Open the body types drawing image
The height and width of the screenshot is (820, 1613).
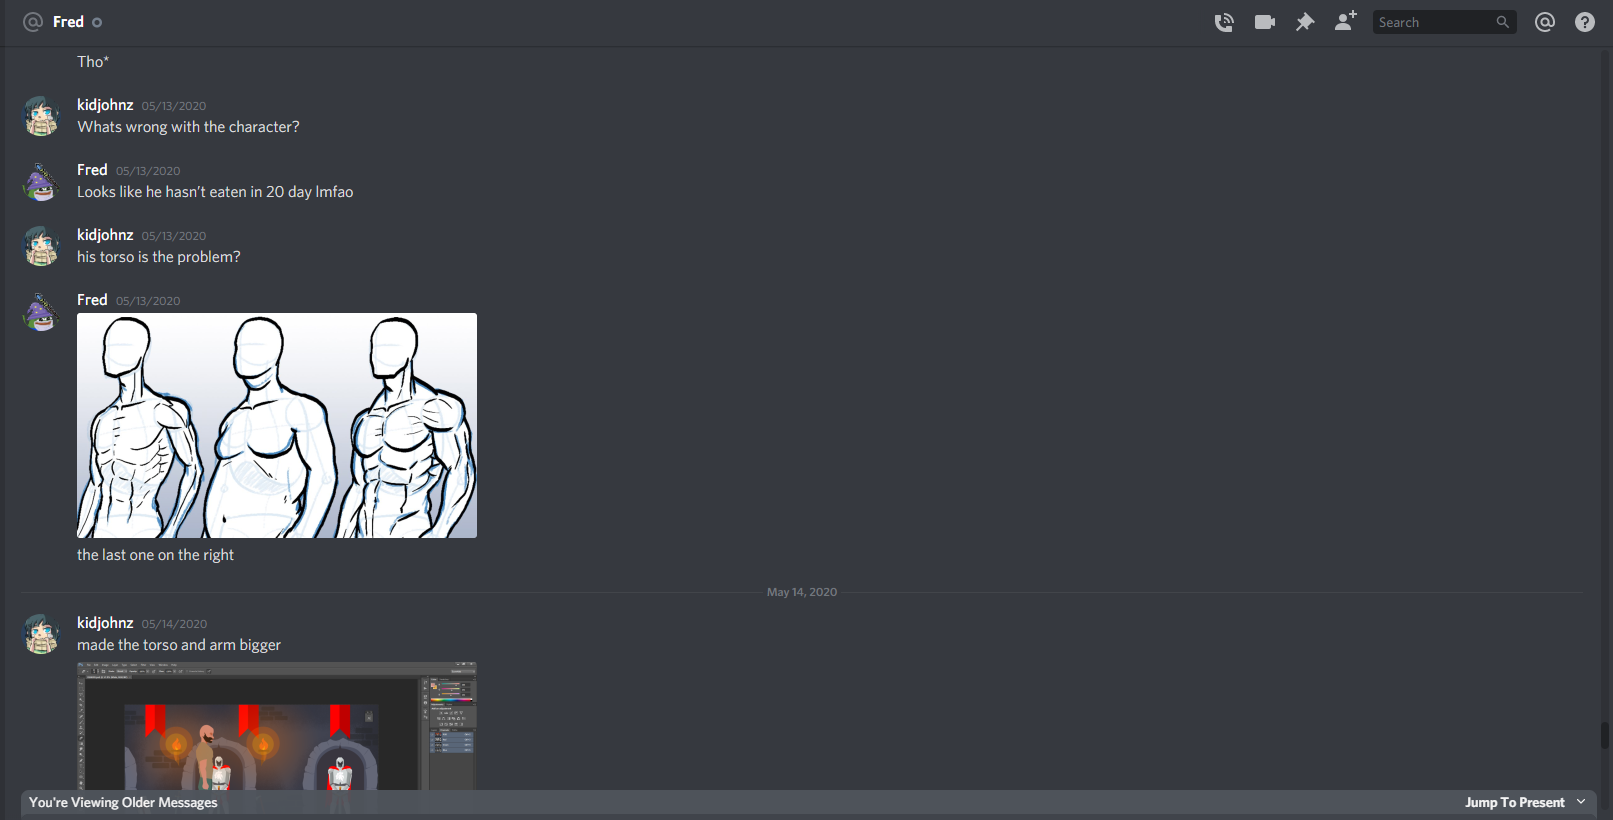[277, 426]
